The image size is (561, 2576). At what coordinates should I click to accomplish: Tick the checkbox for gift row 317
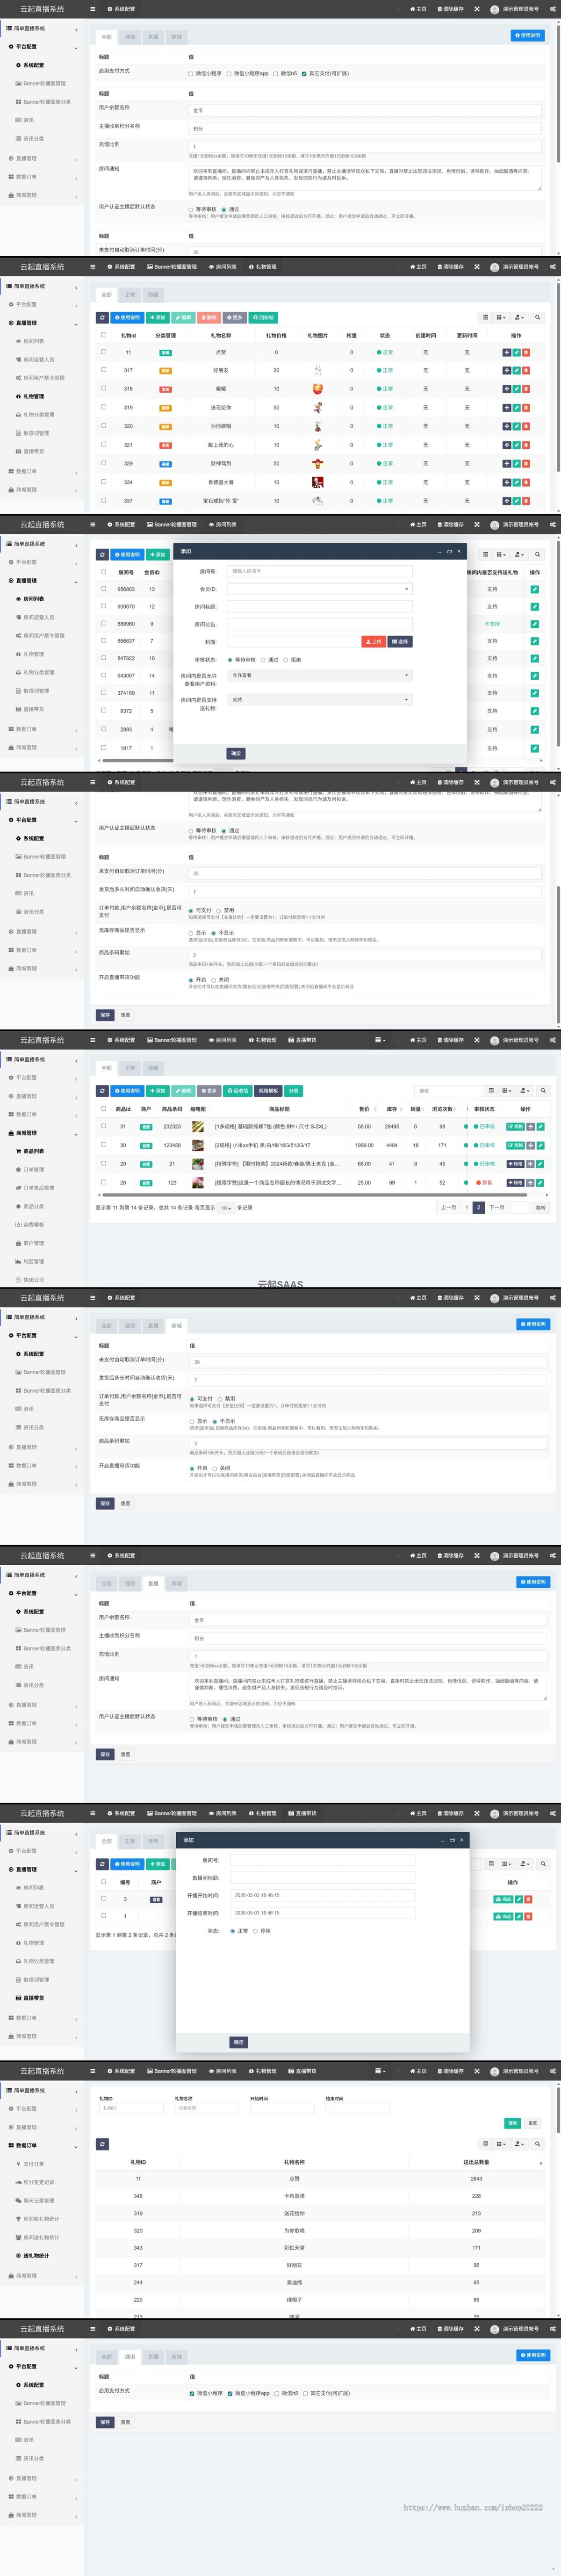click(103, 370)
